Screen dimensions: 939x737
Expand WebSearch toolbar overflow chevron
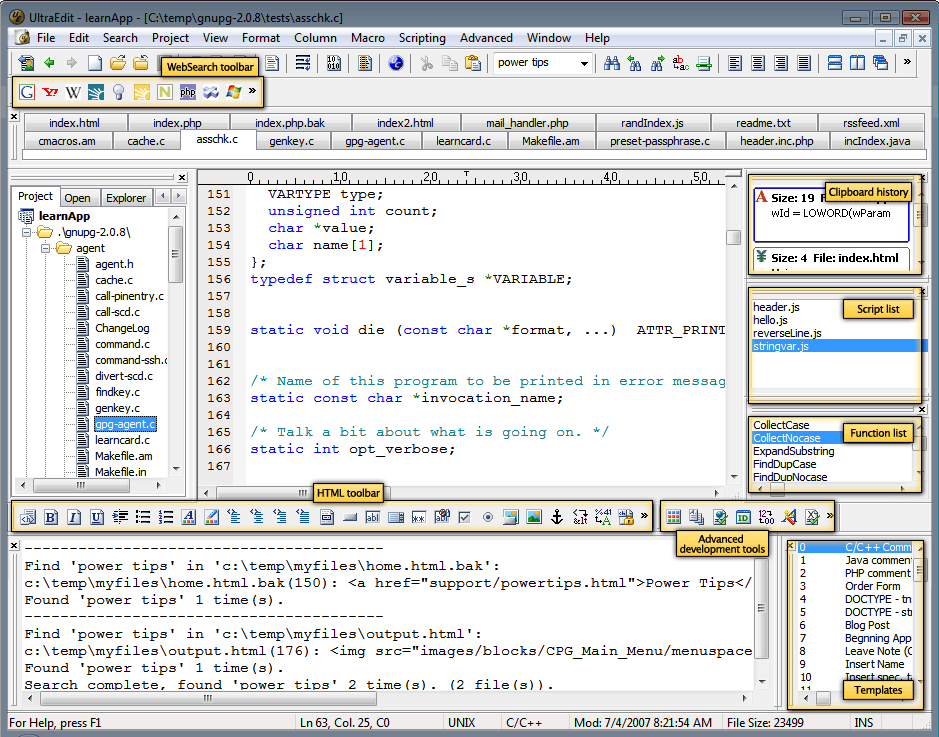coord(252,90)
